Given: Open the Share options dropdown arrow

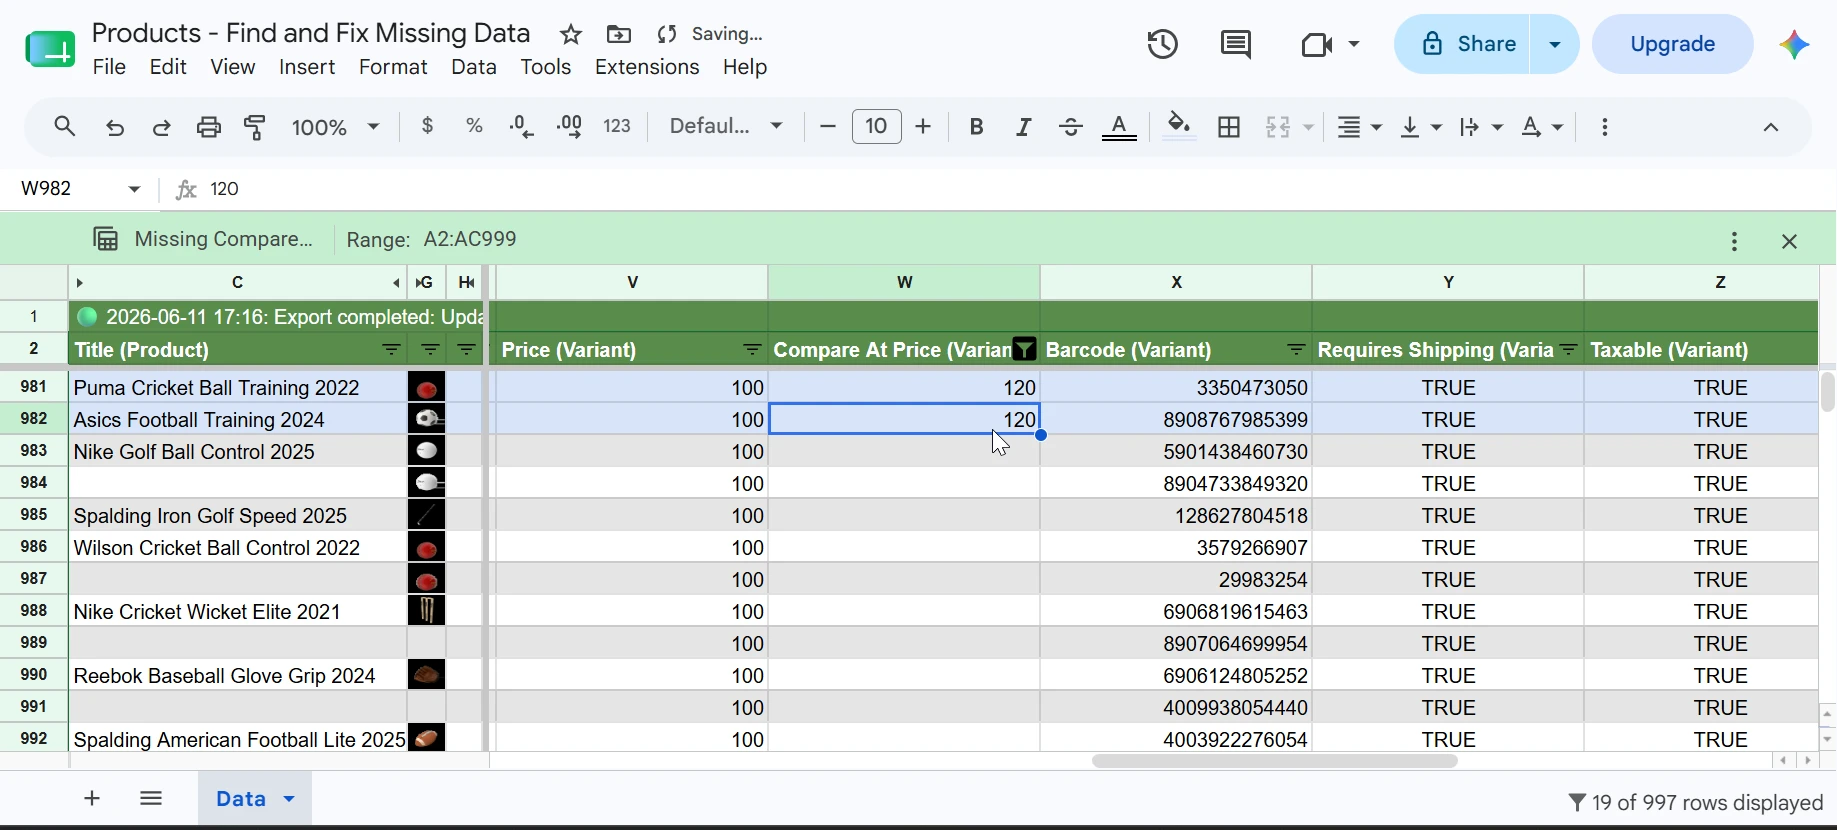Looking at the screenshot, I should point(1556,45).
